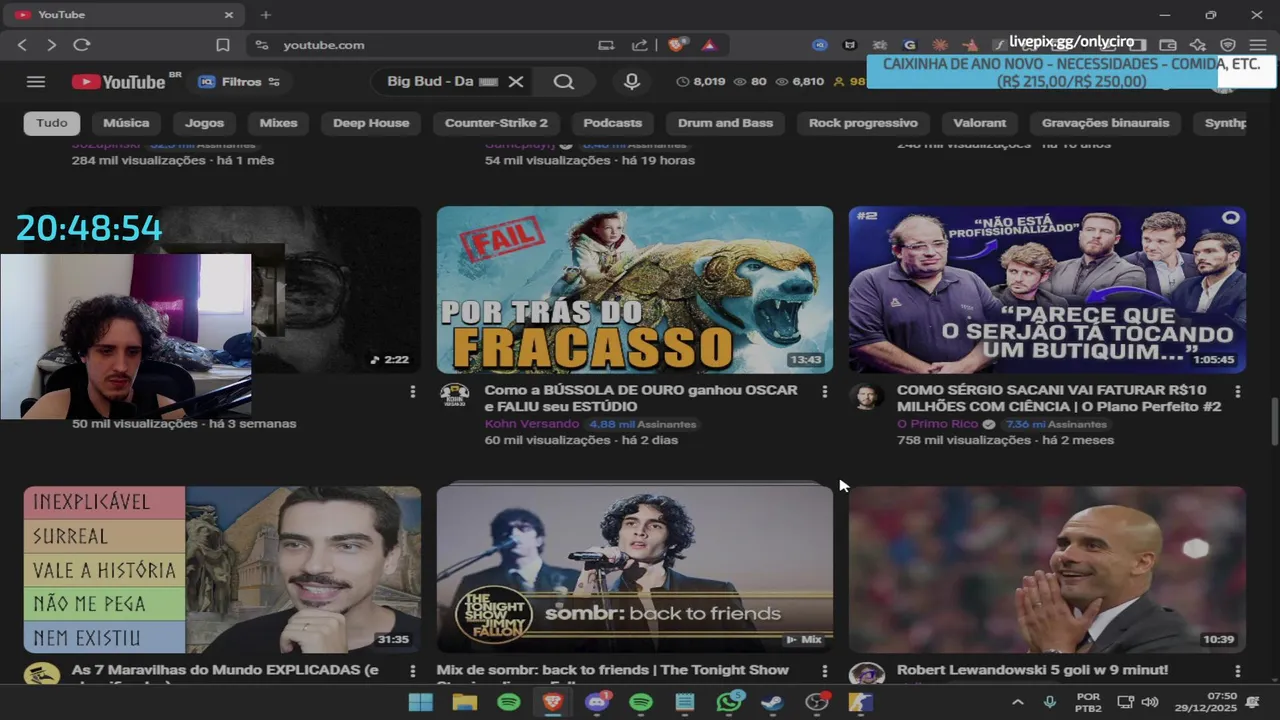This screenshot has width=1280, height=720.
Task: Open the Mix de sombr title link
Action: 613,670
